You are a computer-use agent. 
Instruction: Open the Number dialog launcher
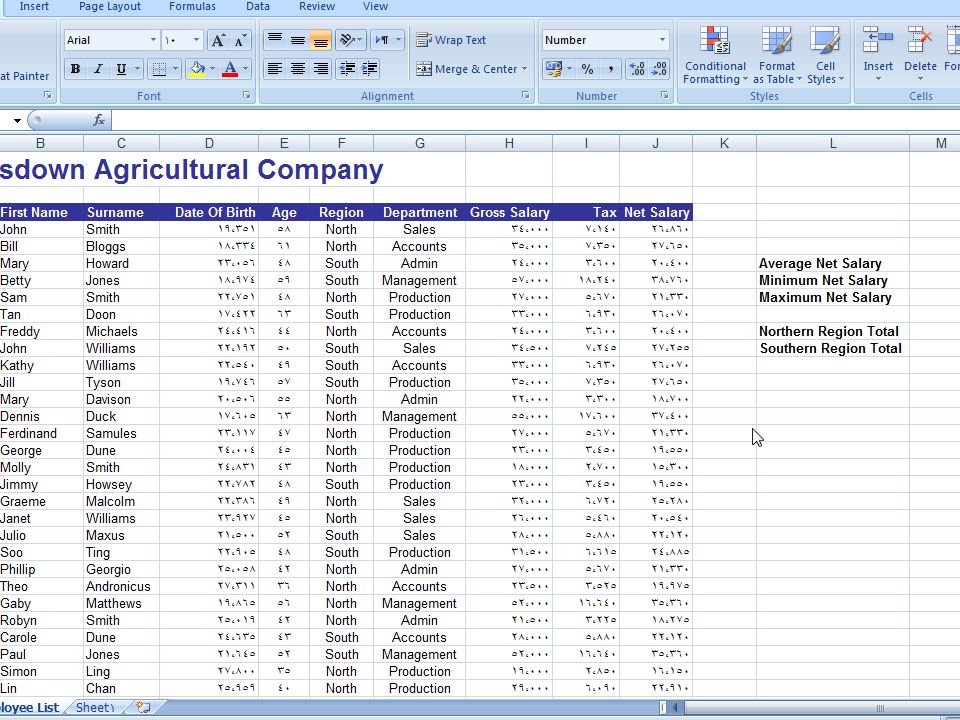click(x=665, y=96)
